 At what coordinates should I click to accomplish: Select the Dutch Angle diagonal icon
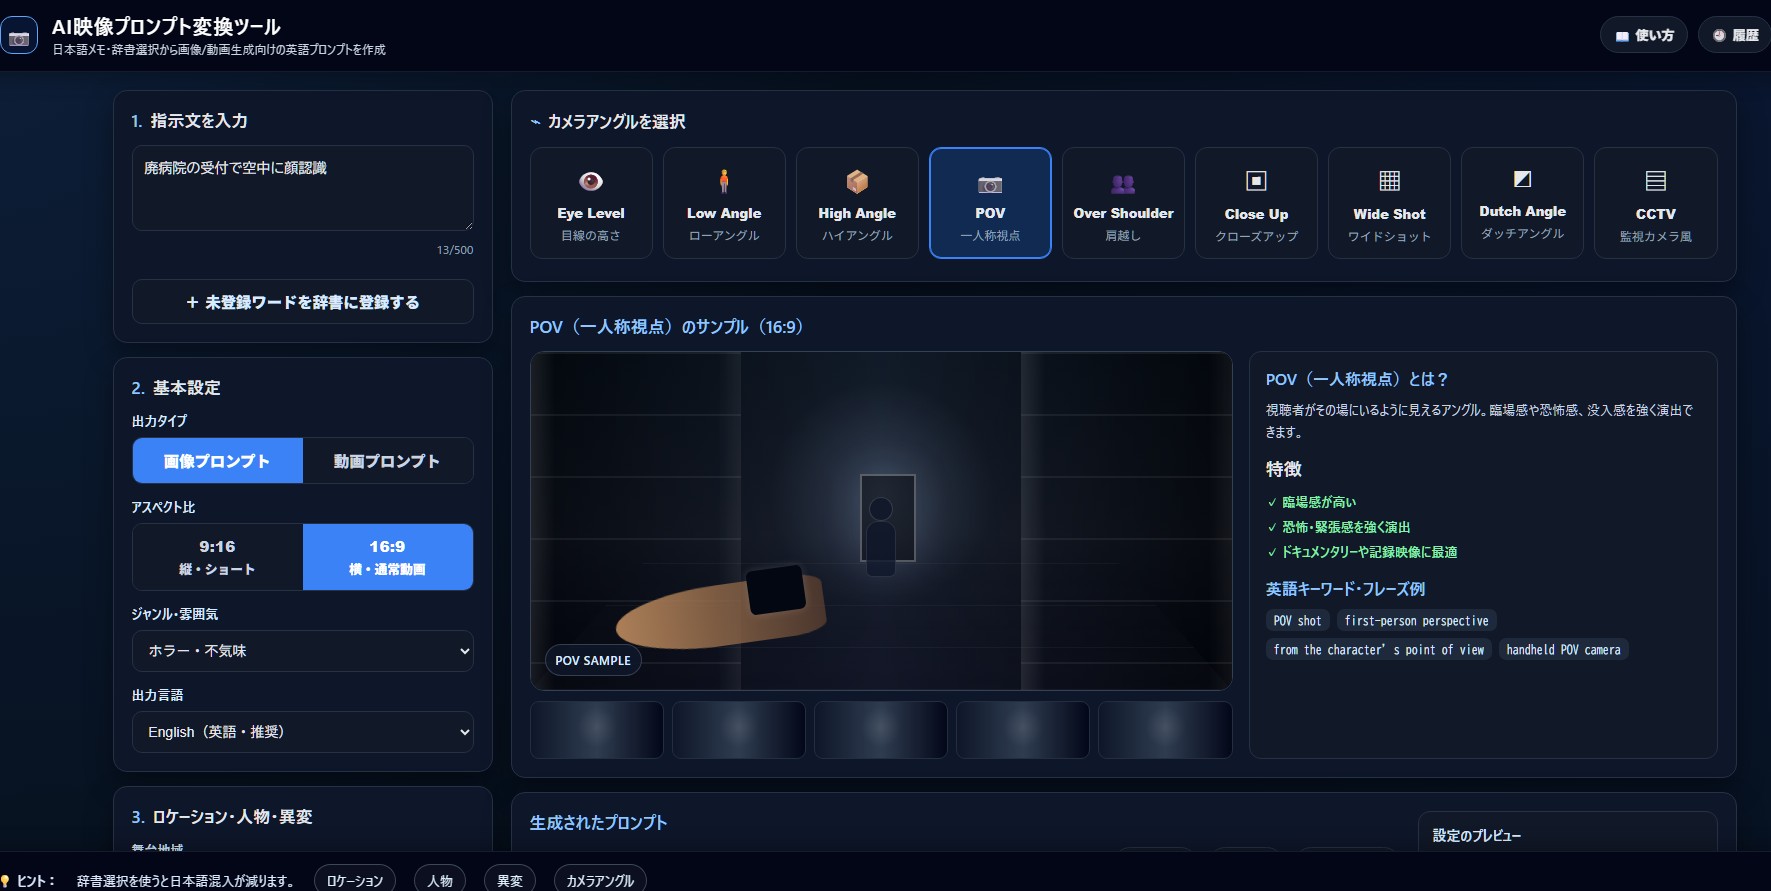coord(1522,179)
